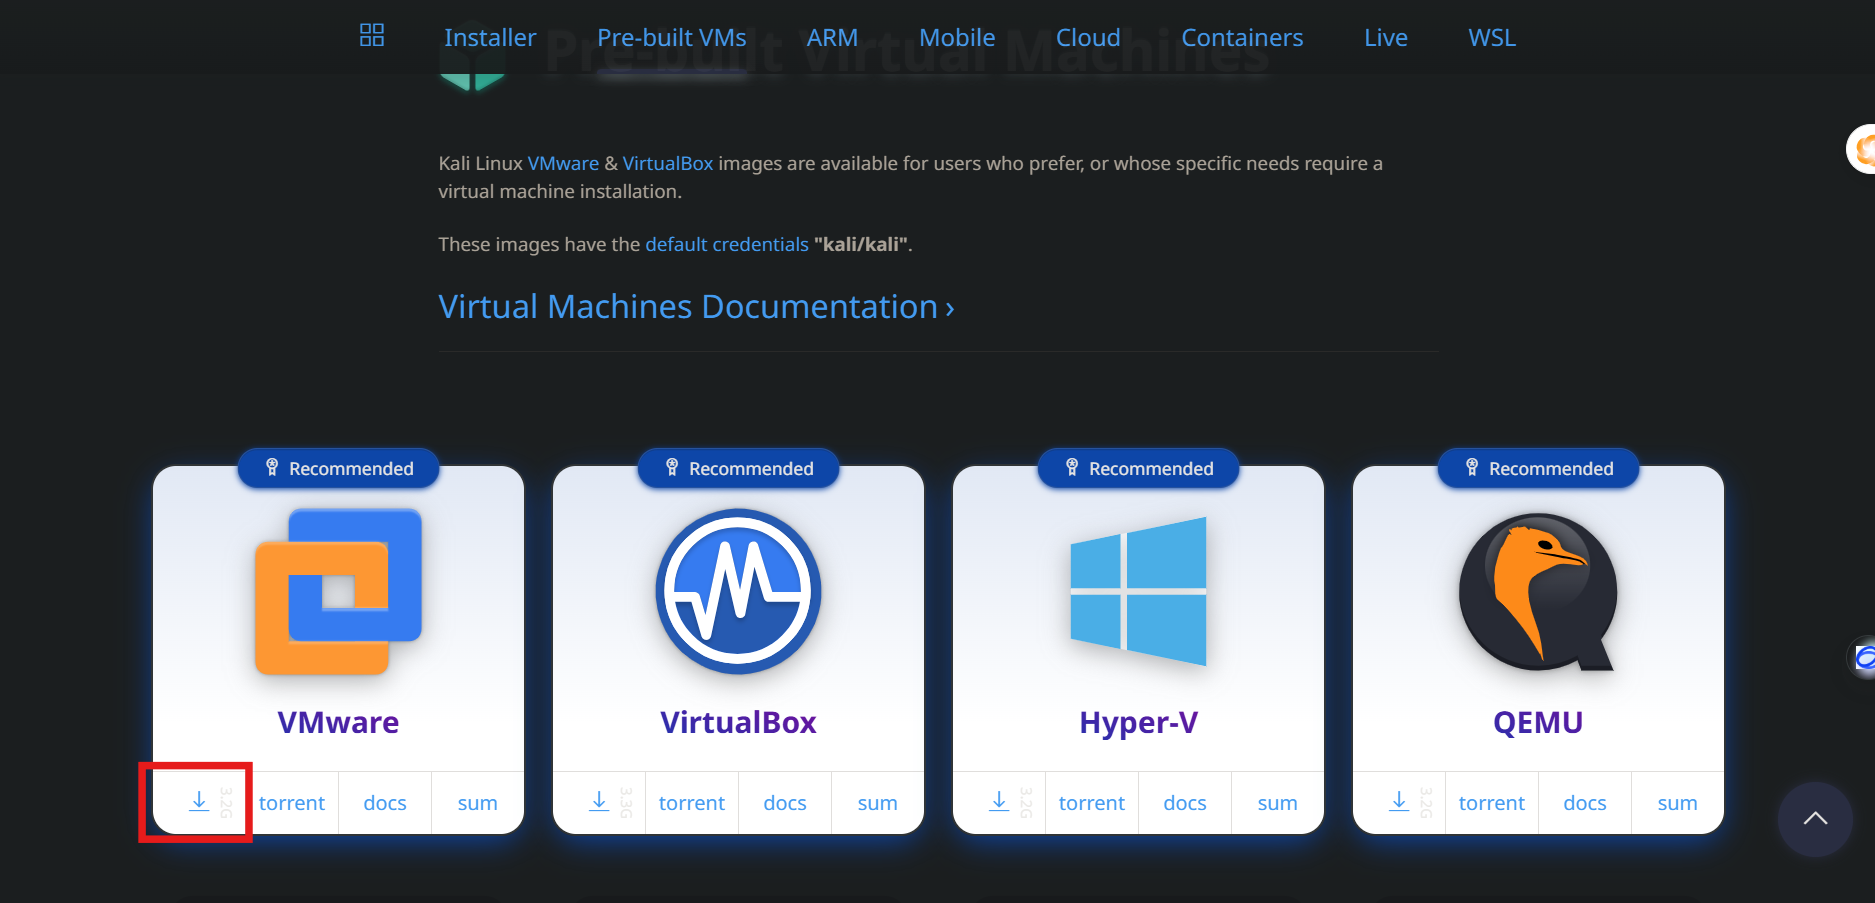Open Virtual Machines Documentation link
This screenshot has height=903, width=1875.
tap(696, 306)
